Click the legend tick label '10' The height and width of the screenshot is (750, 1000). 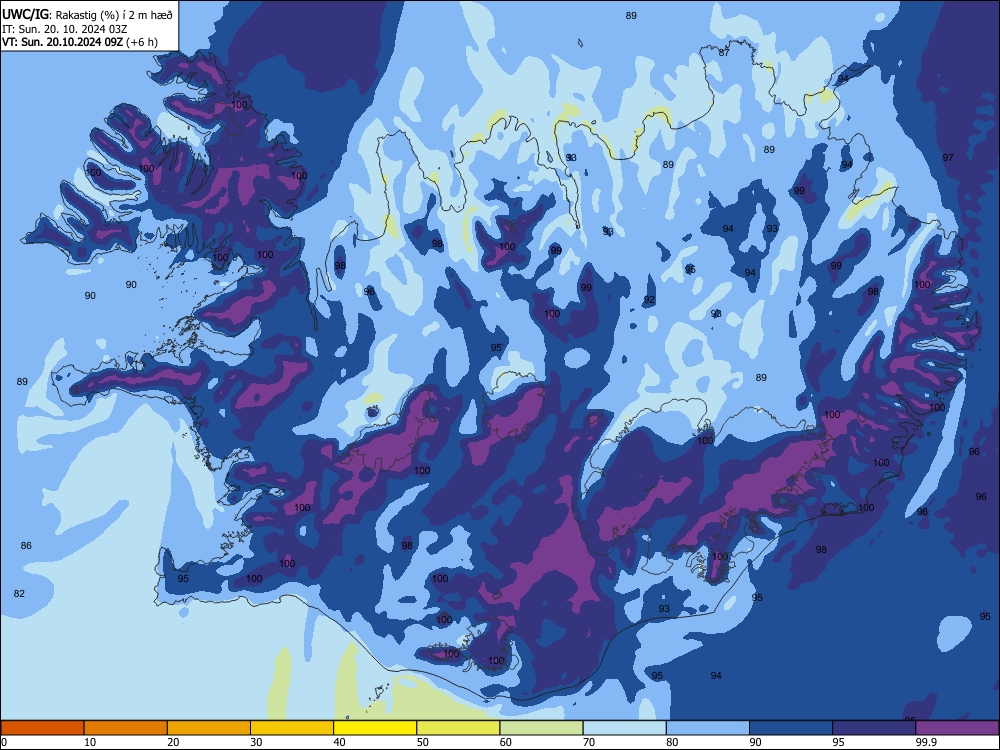[x=90, y=742]
